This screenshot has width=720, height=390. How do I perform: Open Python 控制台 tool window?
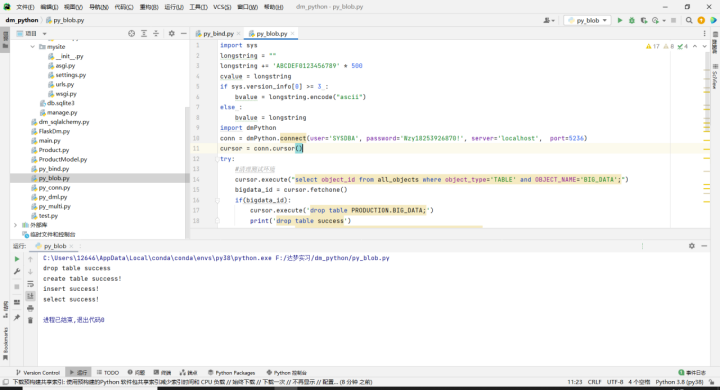click(287, 373)
